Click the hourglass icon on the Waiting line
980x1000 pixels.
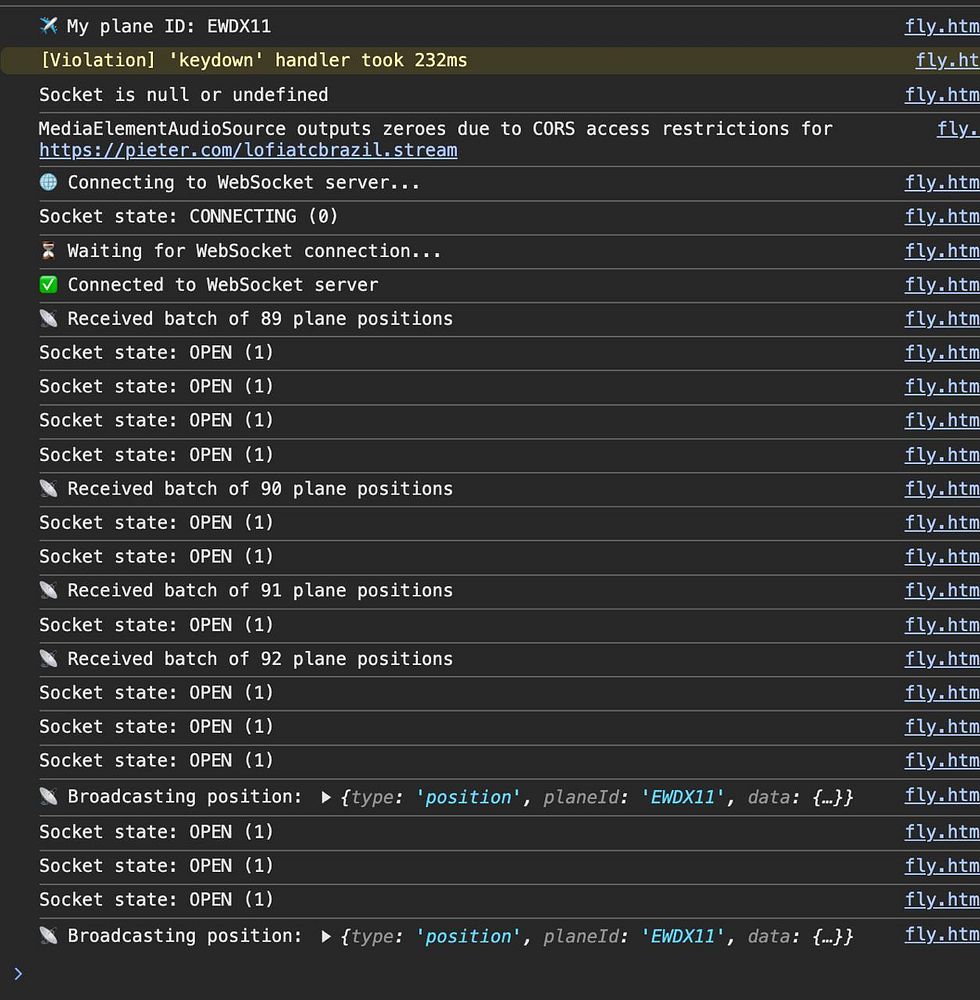[49, 251]
